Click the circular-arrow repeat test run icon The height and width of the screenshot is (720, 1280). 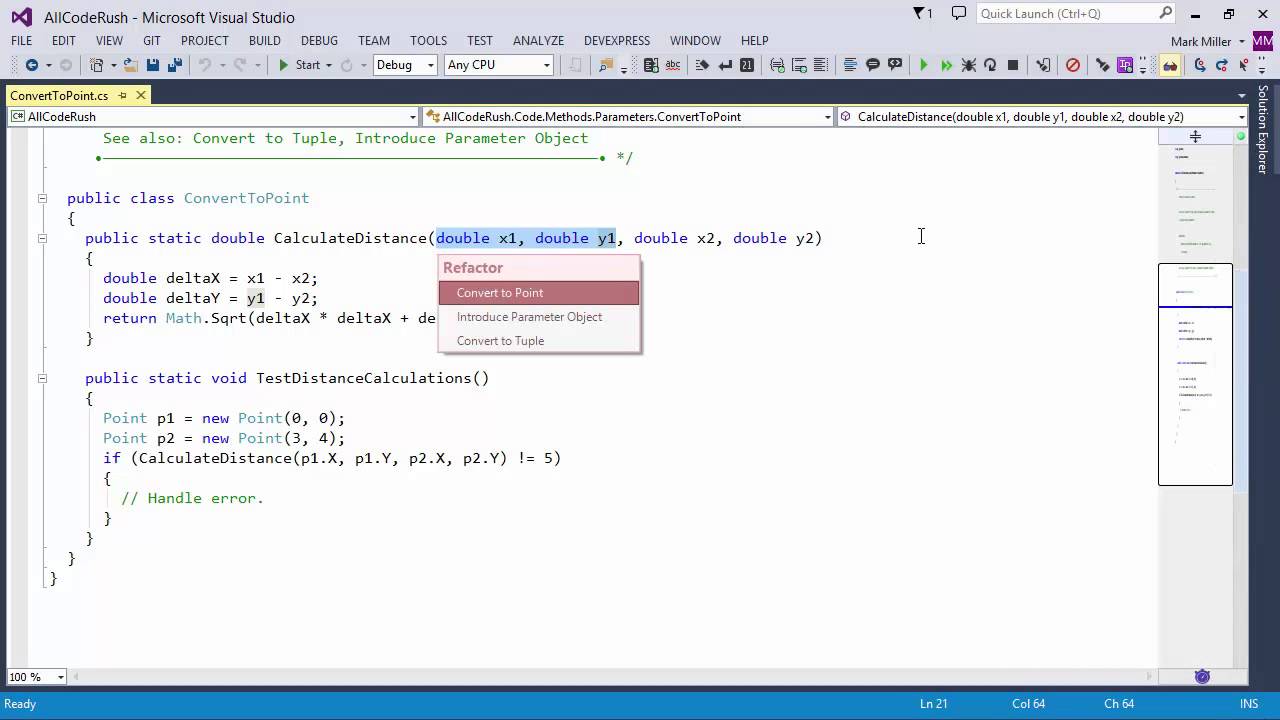point(990,65)
